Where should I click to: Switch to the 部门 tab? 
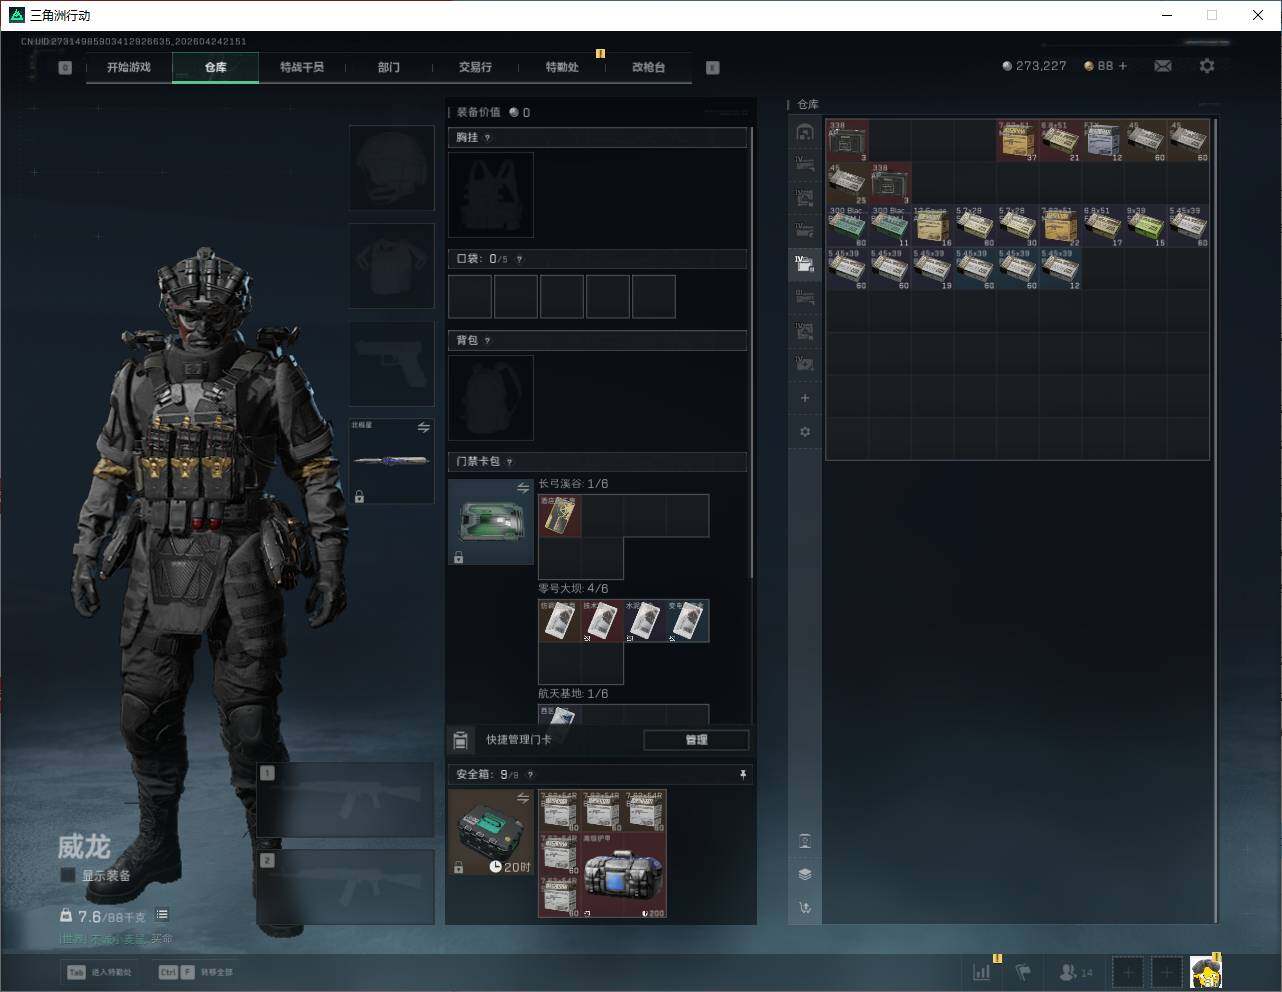click(x=389, y=67)
